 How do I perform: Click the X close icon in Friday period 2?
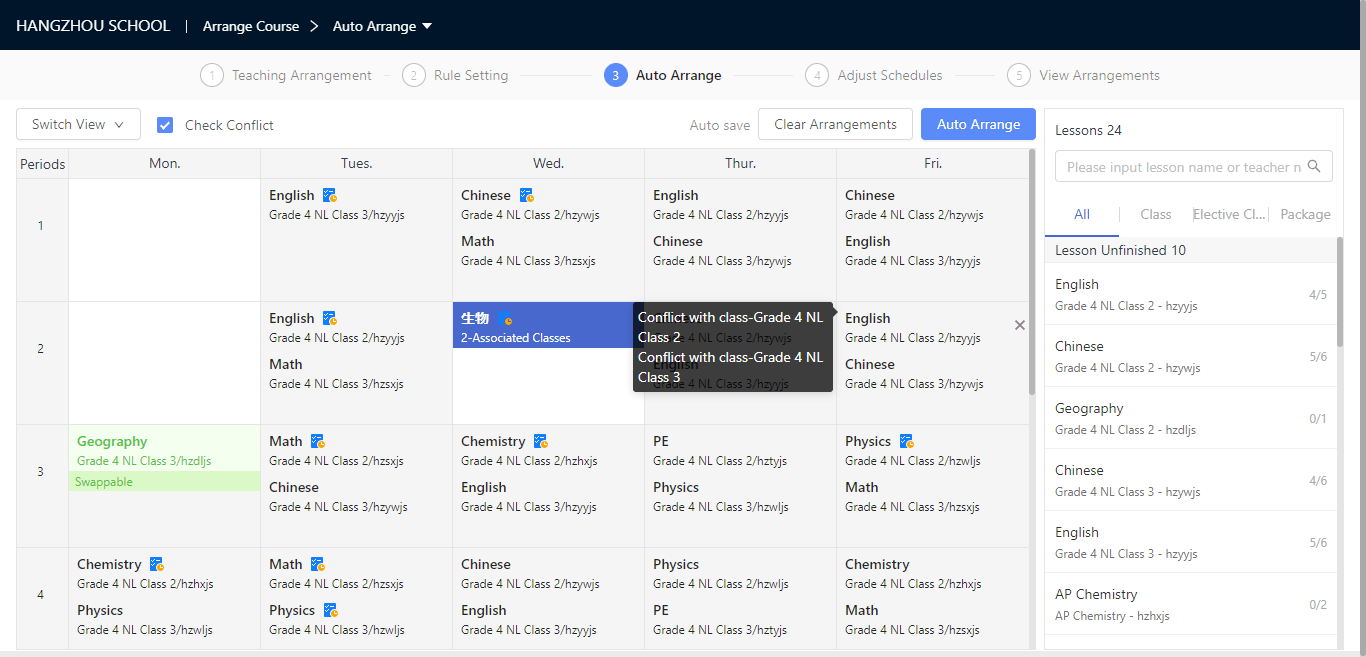pos(1020,325)
